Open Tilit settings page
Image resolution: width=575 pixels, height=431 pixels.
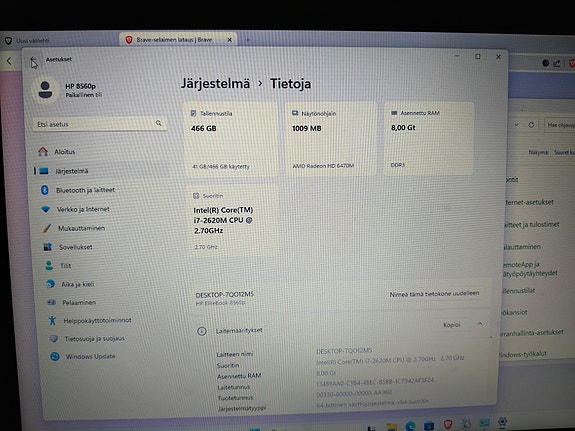(x=58, y=266)
